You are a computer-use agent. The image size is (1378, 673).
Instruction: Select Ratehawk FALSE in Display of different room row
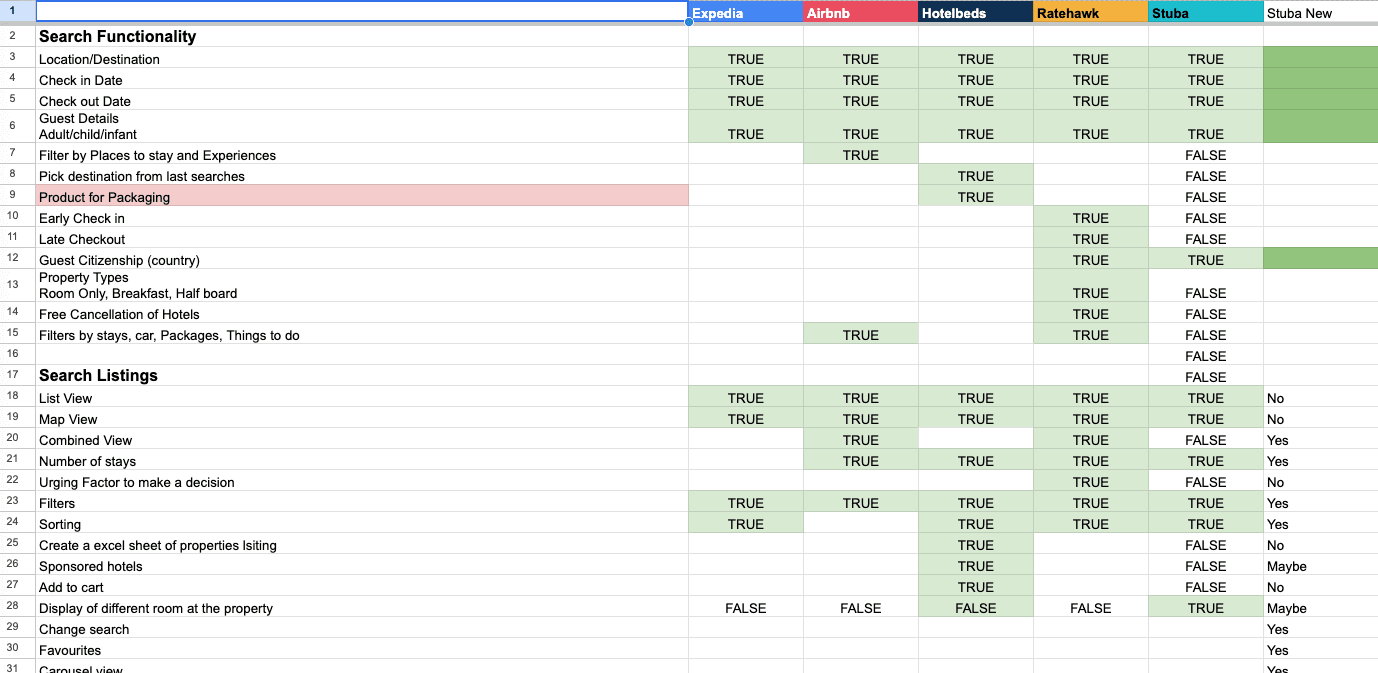1091,607
